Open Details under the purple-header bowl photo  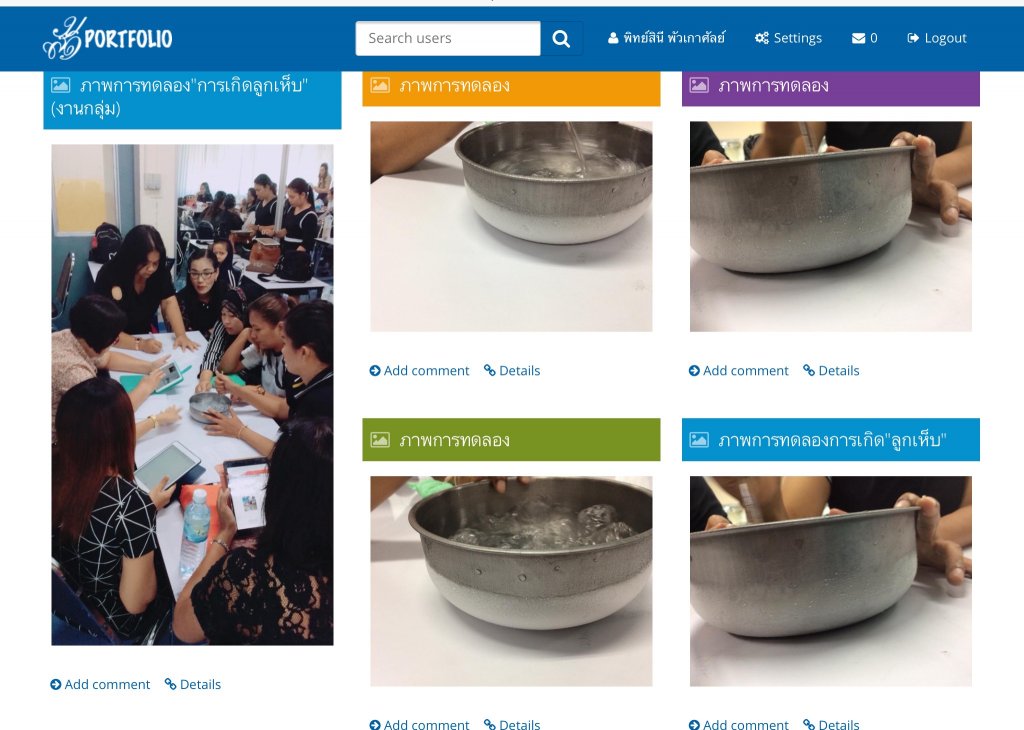click(831, 371)
